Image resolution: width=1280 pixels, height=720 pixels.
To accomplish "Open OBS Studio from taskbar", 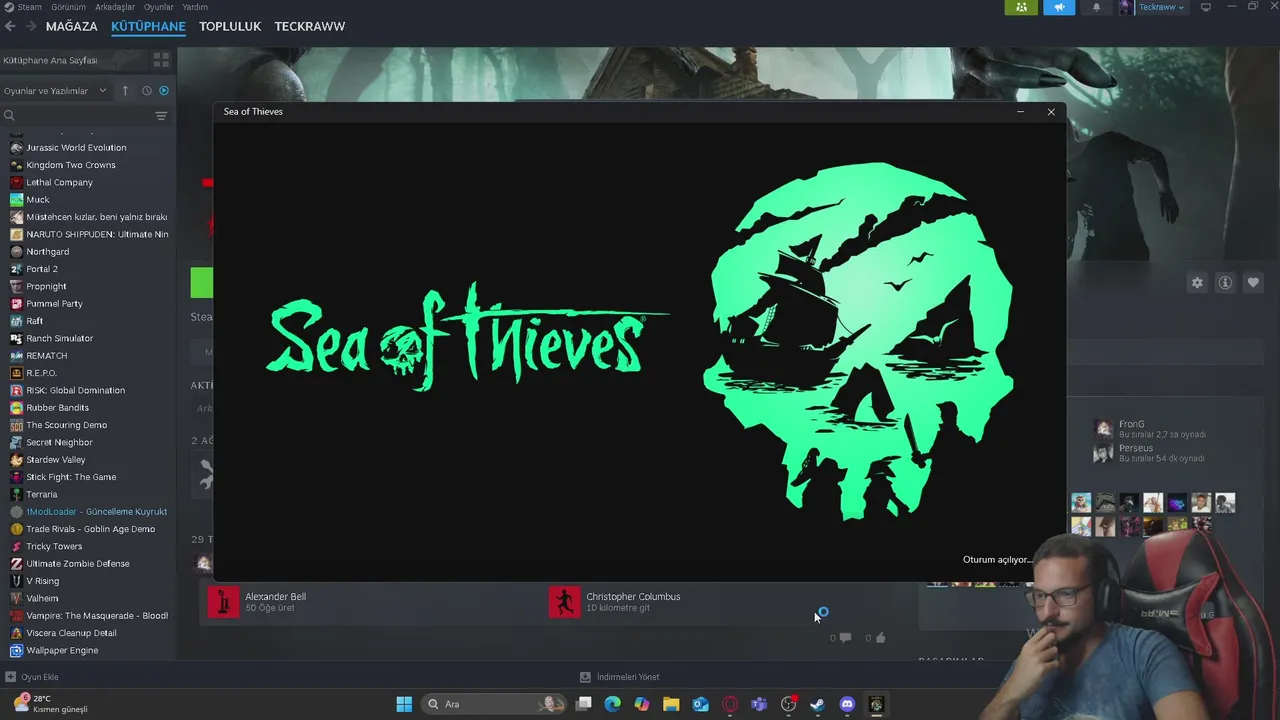I will (789, 704).
